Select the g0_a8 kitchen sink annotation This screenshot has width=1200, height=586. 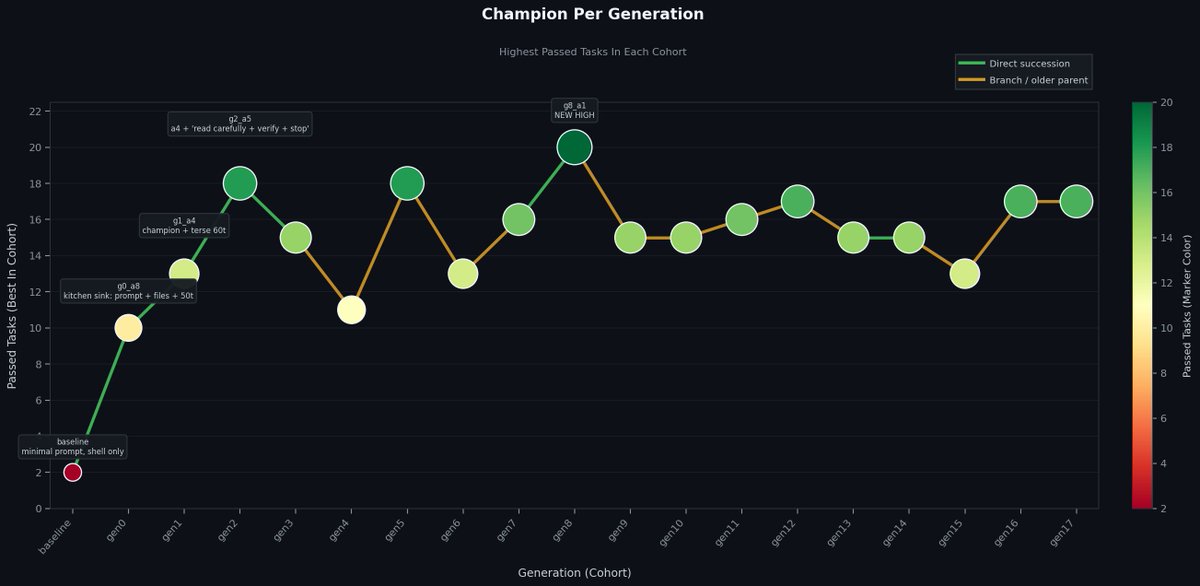tap(128, 291)
